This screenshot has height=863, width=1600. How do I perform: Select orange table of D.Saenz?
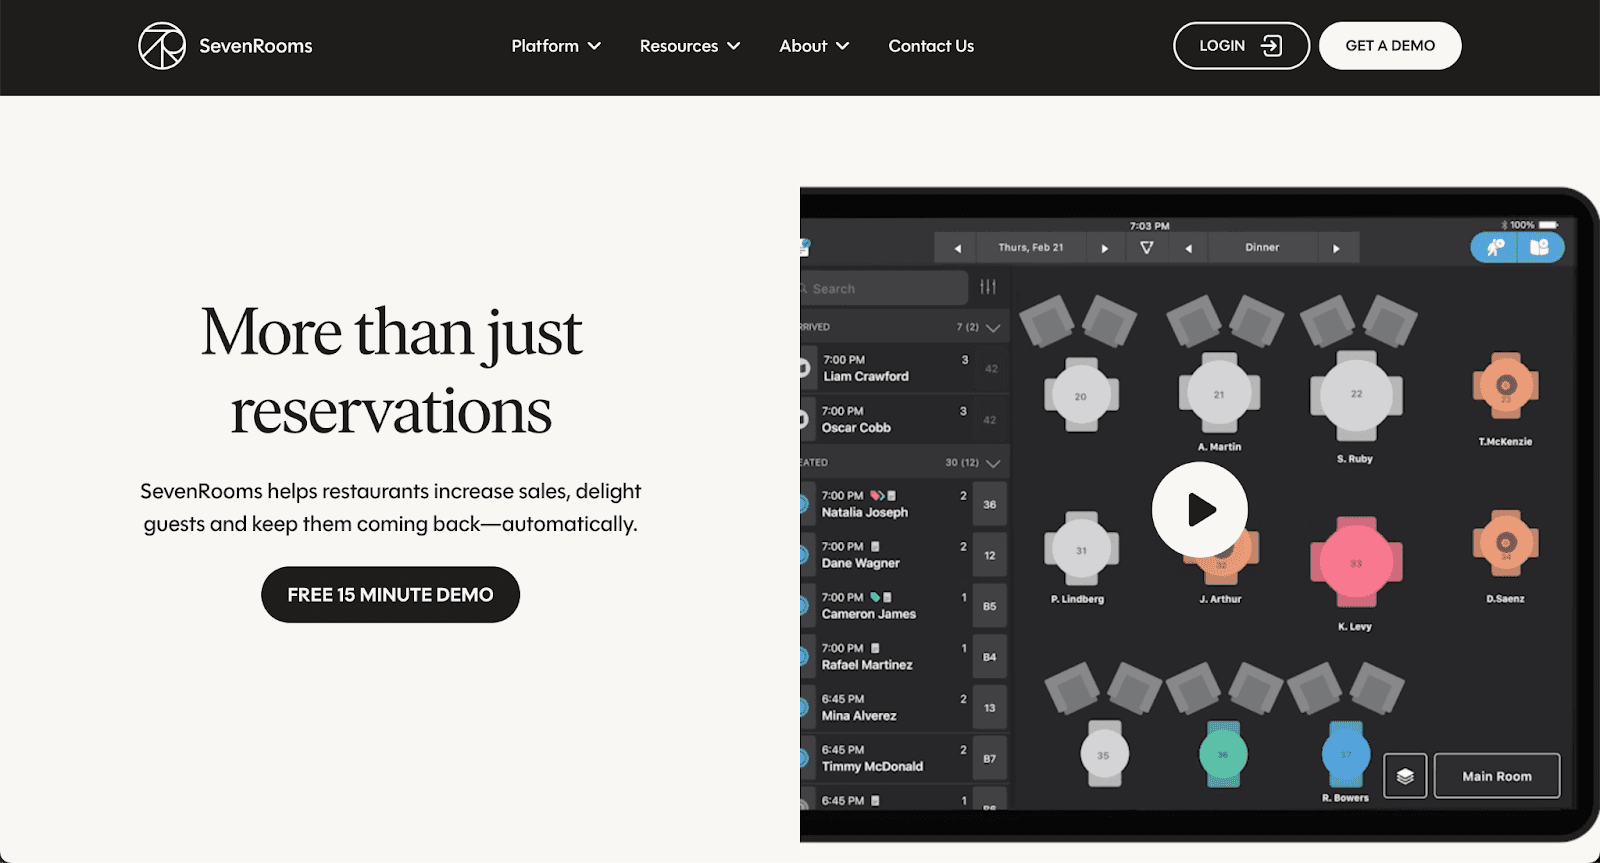[x=1505, y=544]
